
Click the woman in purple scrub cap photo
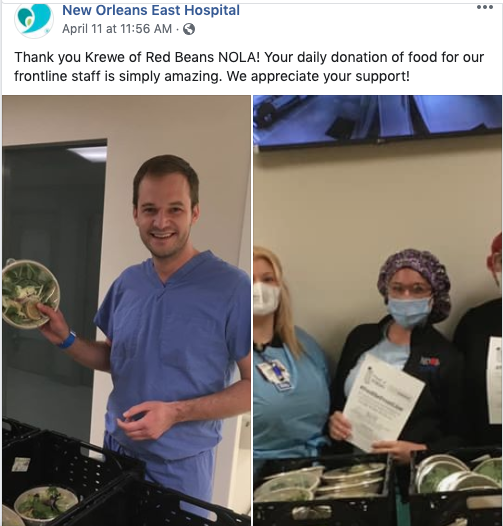click(378, 310)
